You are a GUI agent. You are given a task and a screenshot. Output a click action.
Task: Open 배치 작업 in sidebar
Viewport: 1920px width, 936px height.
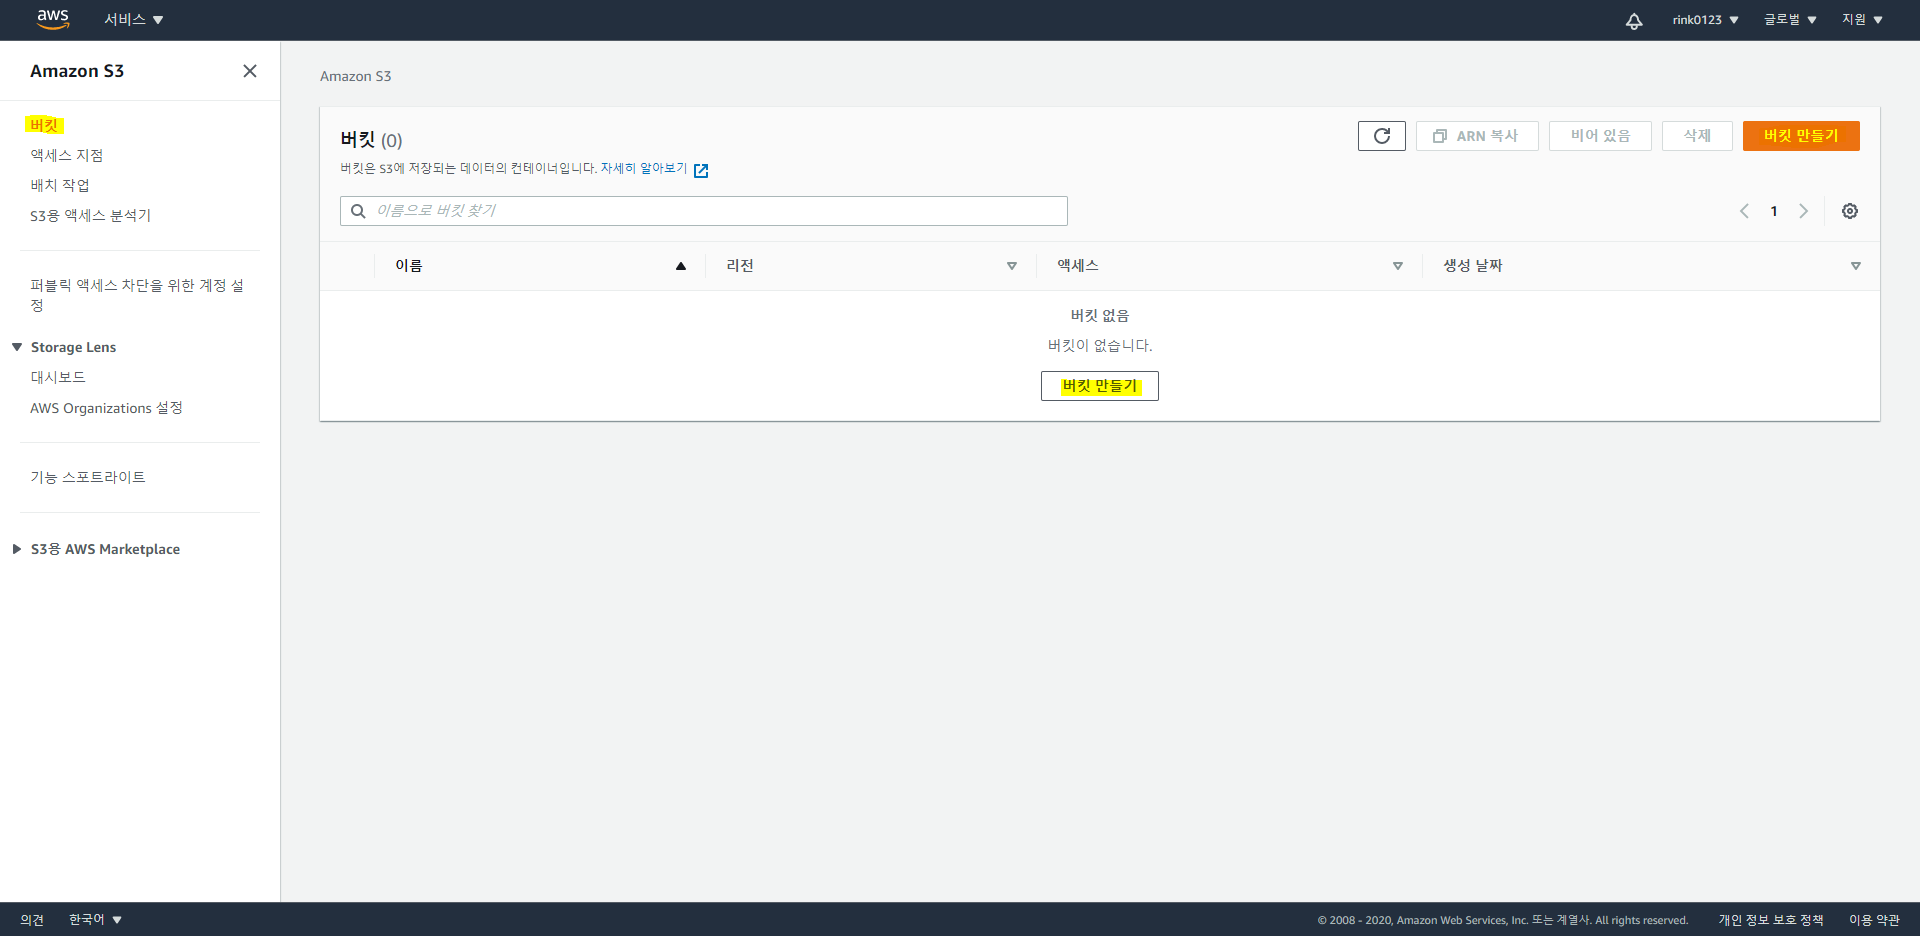pos(60,185)
